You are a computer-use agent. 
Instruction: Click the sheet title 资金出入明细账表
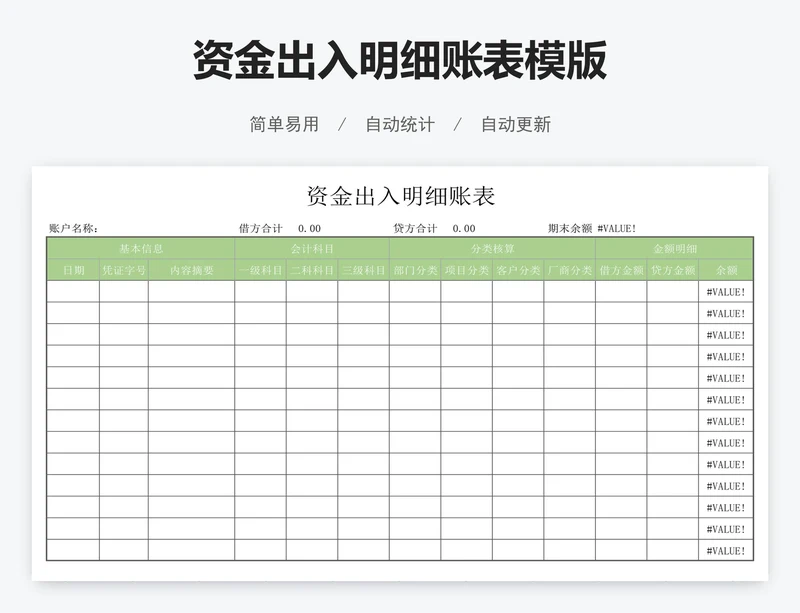401,197
